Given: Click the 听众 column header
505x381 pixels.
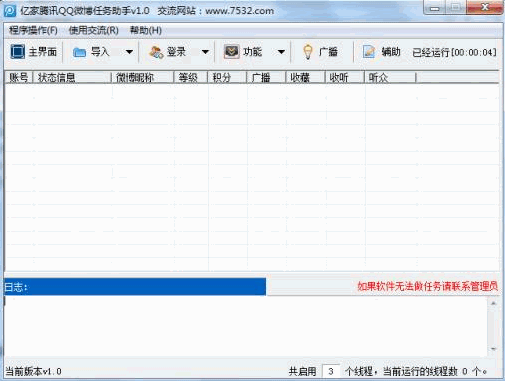Looking at the screenshot, I should [390, 77].
